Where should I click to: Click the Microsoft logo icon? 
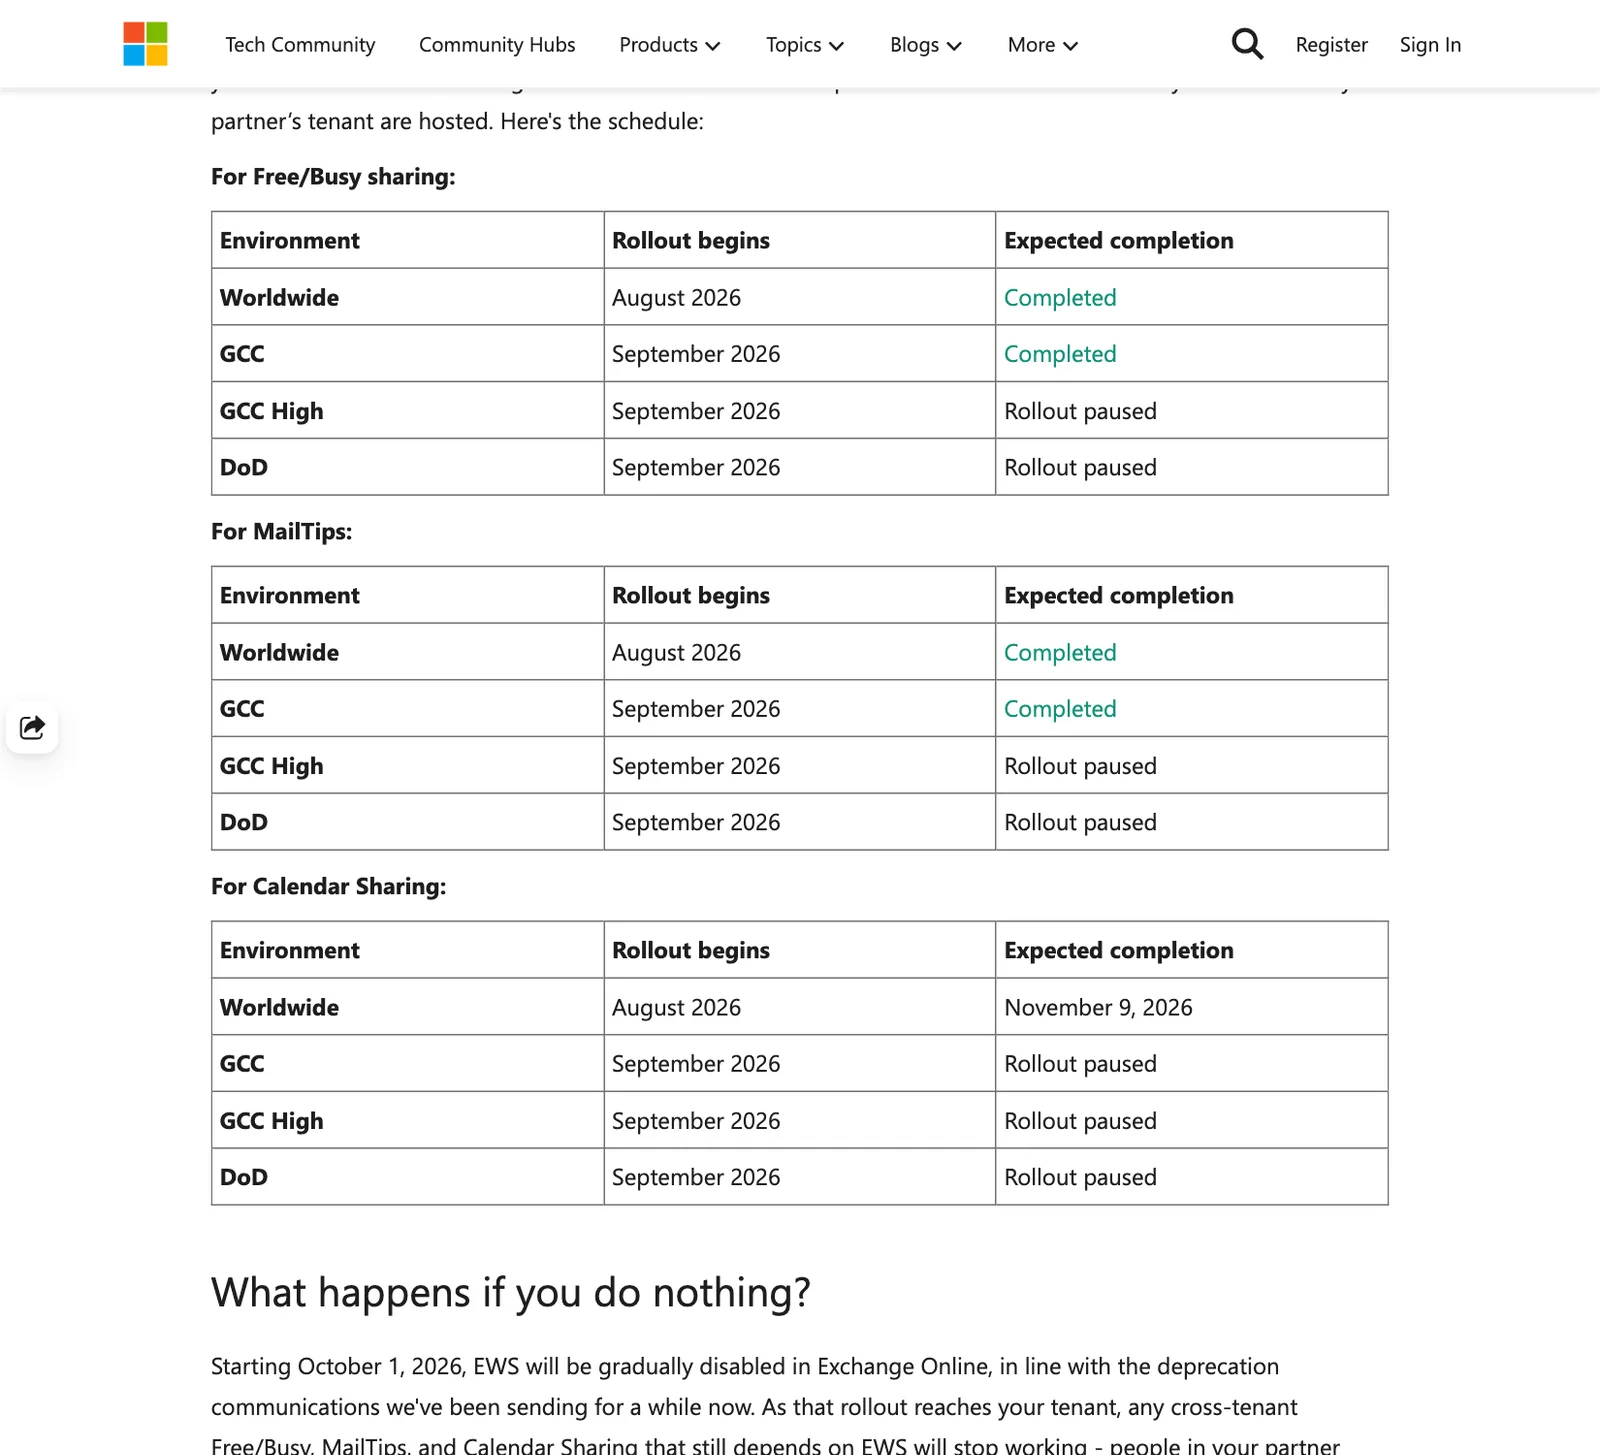coord(145,44)
